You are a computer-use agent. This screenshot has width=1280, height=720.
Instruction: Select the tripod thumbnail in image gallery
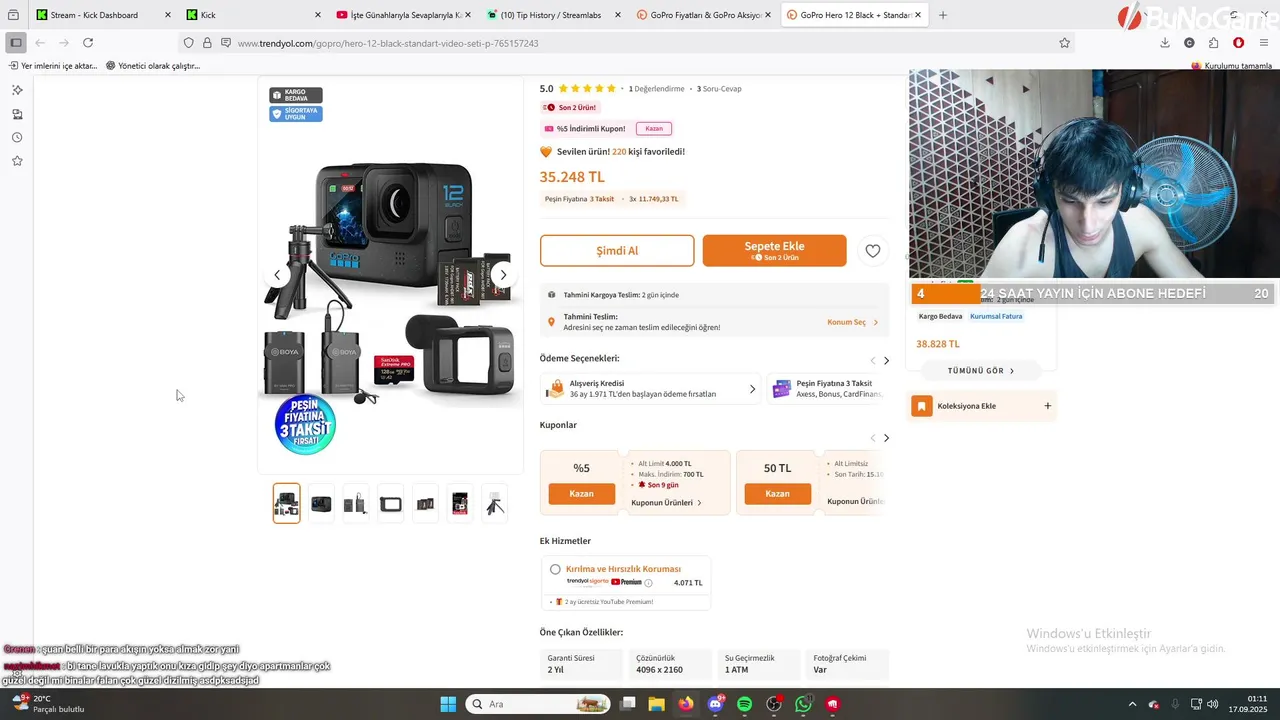(495, 504)
